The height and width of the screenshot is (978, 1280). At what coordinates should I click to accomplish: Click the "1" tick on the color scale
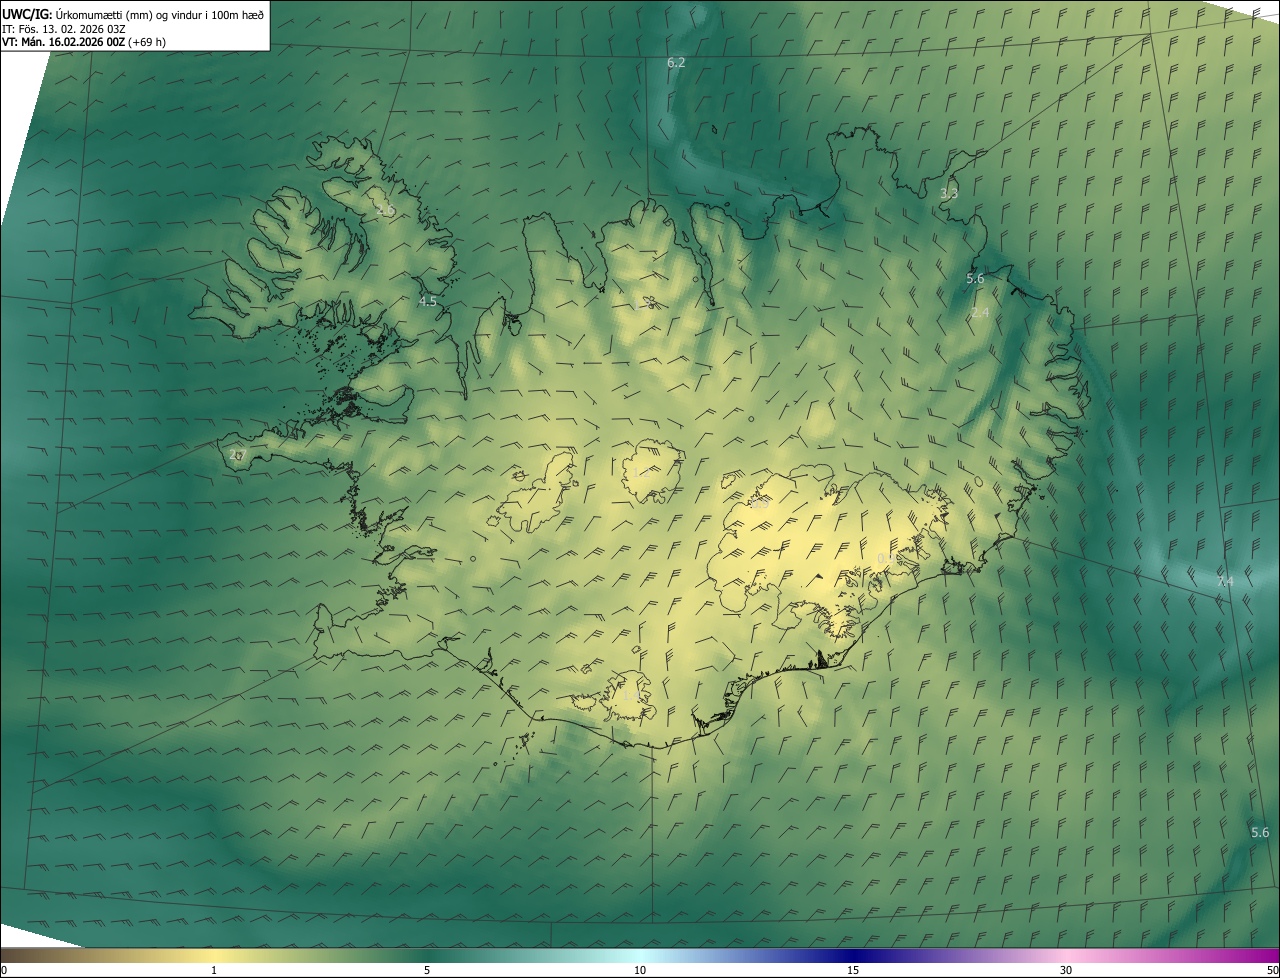click(214, 970)
